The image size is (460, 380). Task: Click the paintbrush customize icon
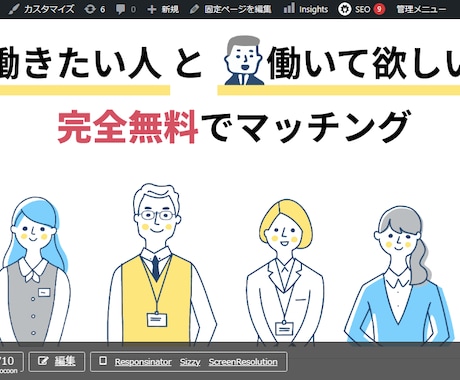(14, 9)
